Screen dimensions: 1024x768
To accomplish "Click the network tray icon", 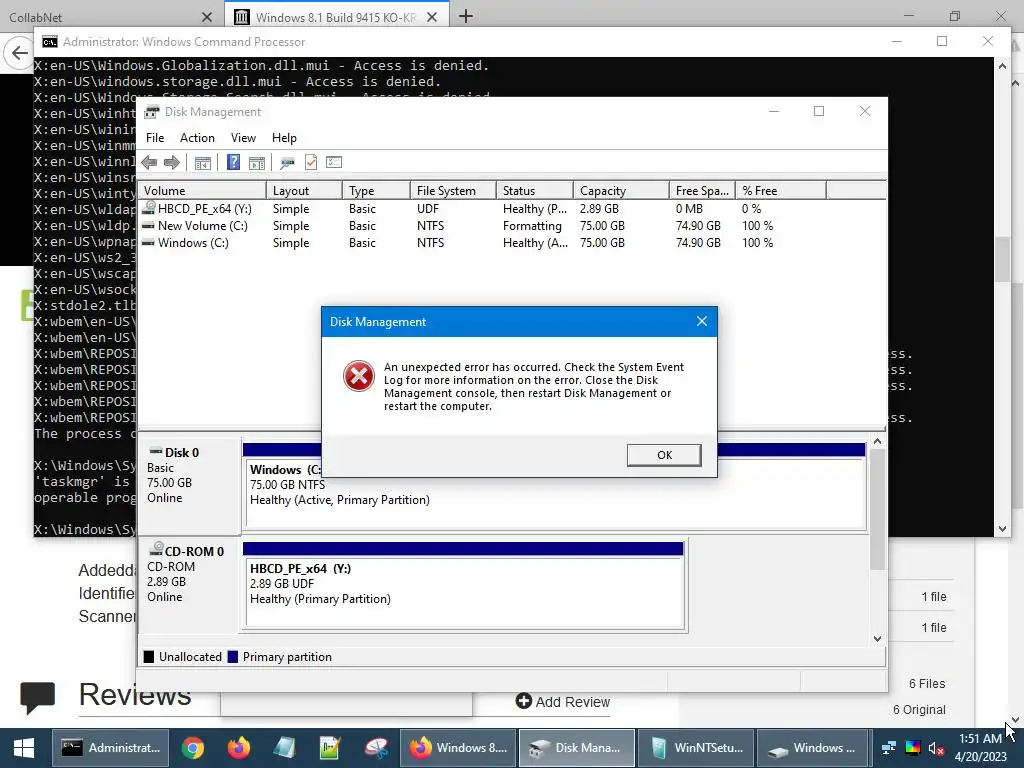I will tap(889, 748).
